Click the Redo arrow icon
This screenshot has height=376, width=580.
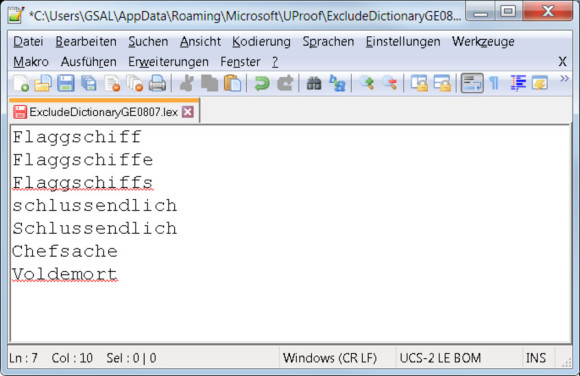285,83
